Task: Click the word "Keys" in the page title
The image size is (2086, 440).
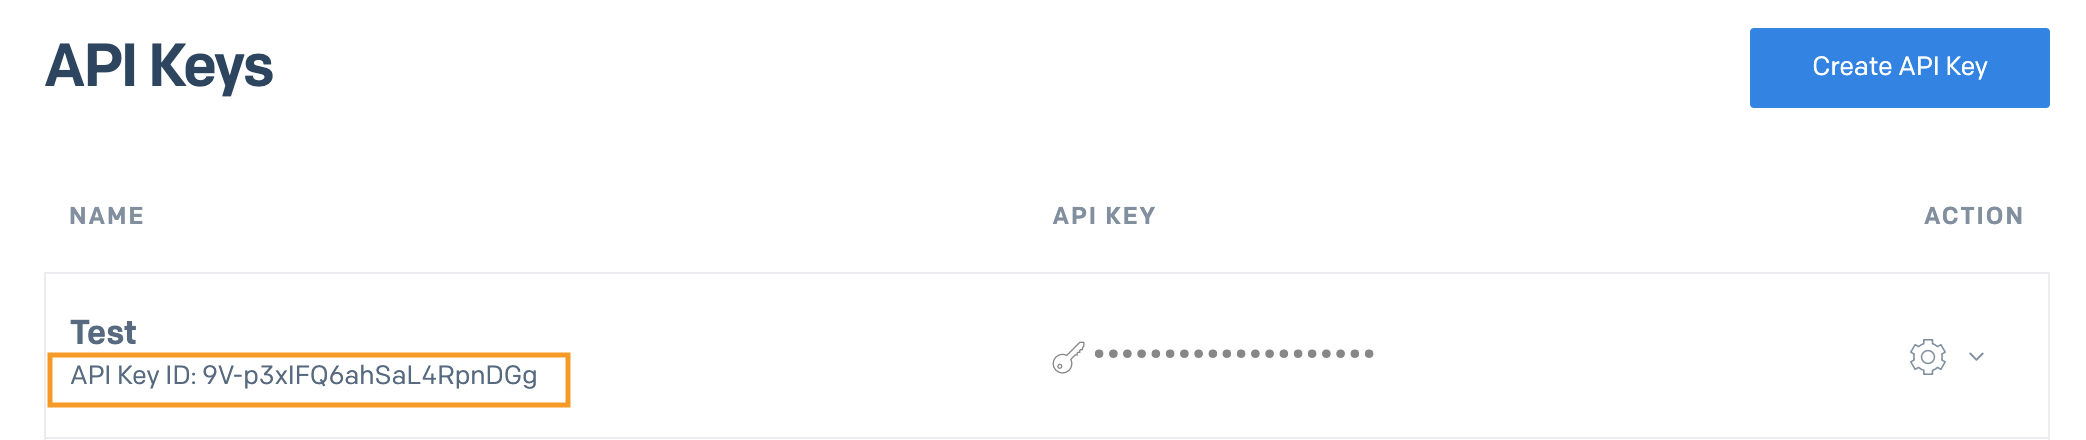Action: 211,67
